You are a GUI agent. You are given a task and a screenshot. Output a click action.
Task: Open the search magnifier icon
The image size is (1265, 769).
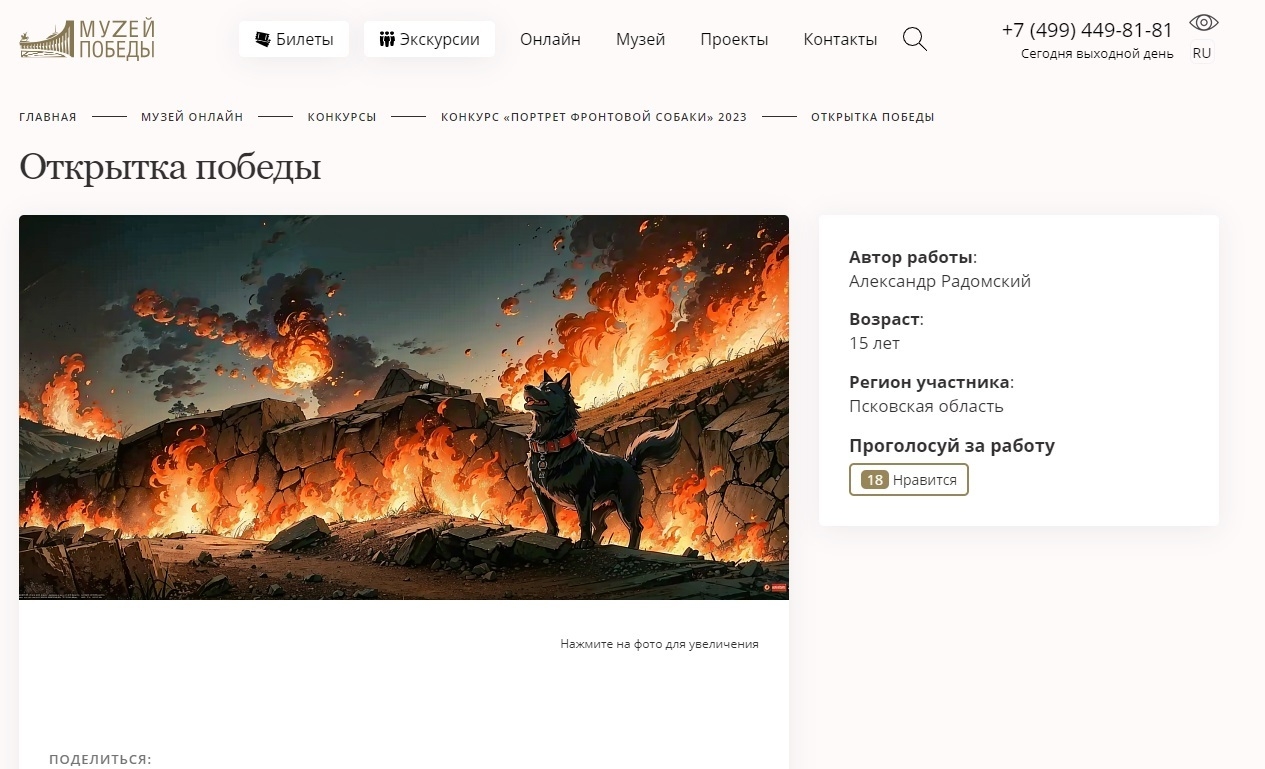pos(914,39)
